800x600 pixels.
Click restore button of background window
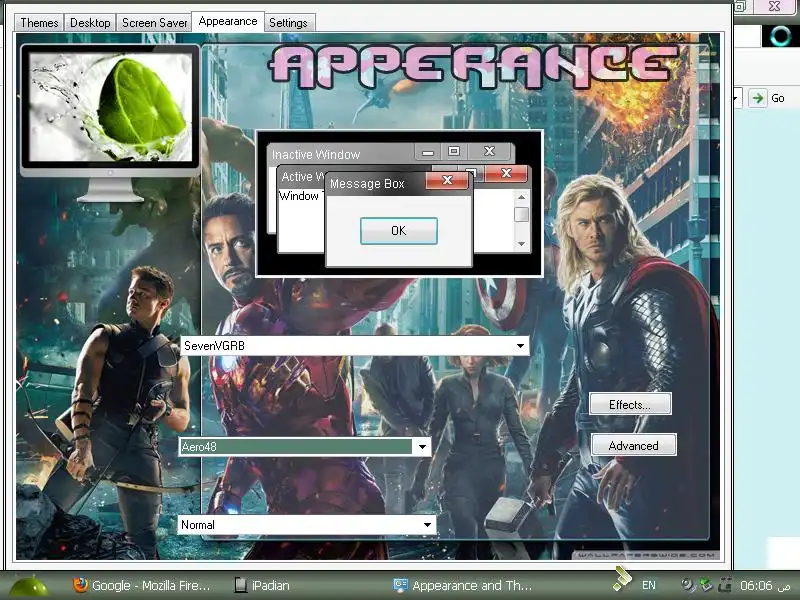pyautogui.click(x=741, y=6)
